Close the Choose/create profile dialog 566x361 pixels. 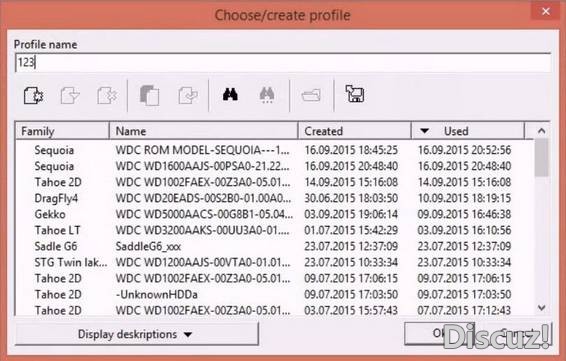point(546,12)
